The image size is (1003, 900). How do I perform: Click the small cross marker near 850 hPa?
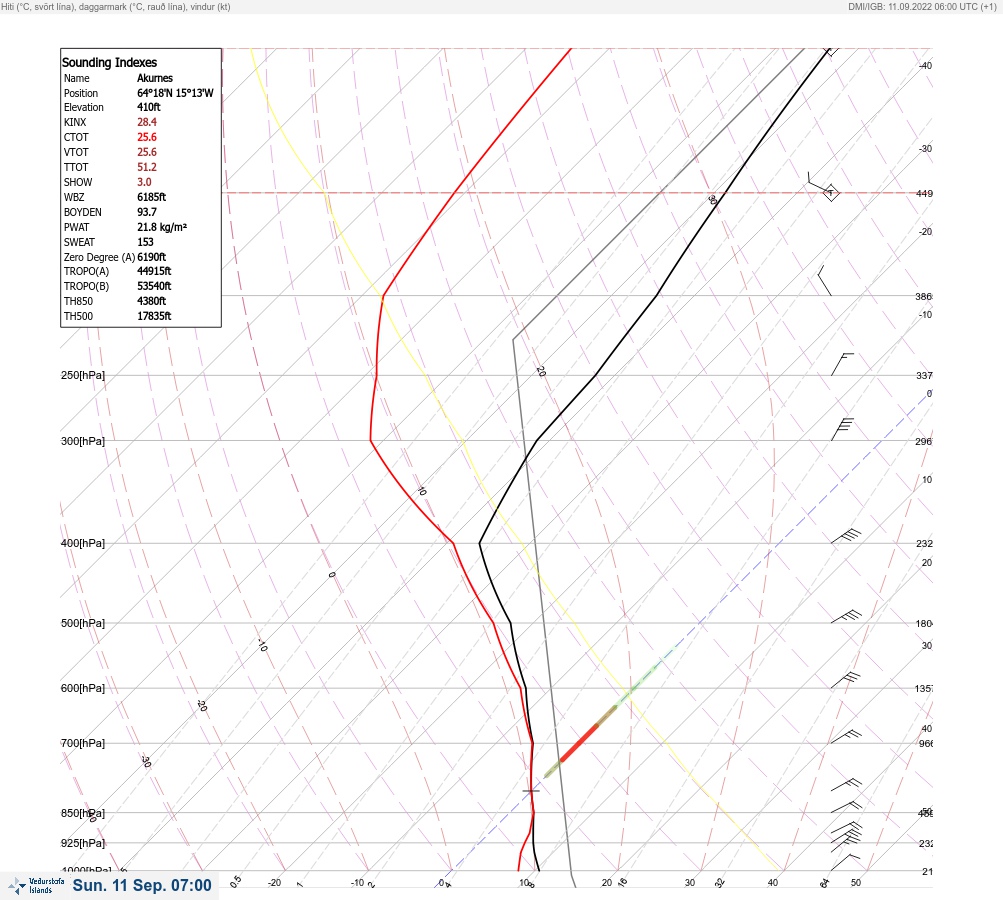pos(531,791)
